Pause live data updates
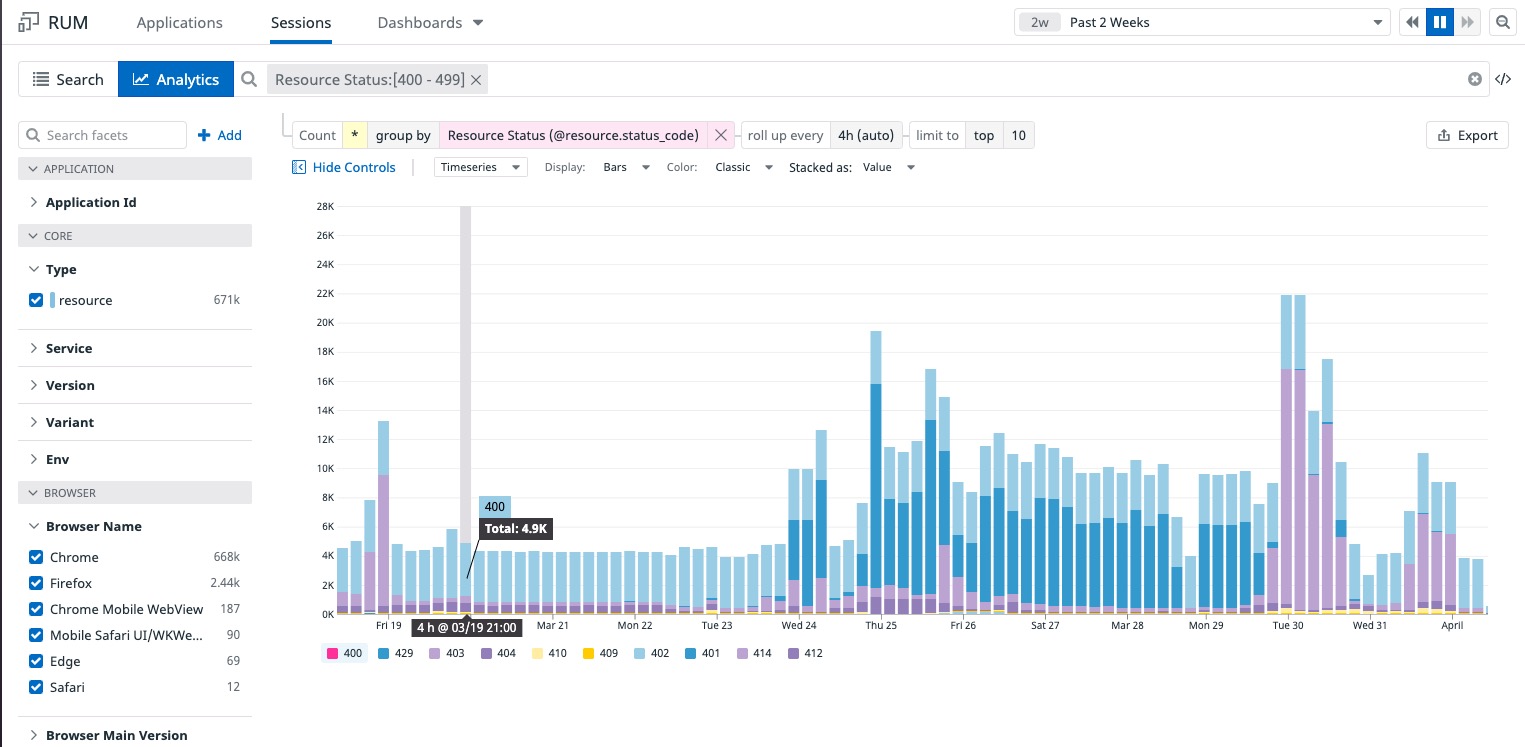This screenshot has height=747, width=1525. [1440, 22]
